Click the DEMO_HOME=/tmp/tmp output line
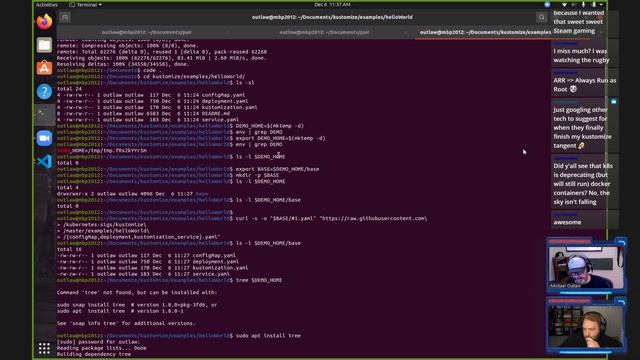640x360 pixels. pos(102,151)
